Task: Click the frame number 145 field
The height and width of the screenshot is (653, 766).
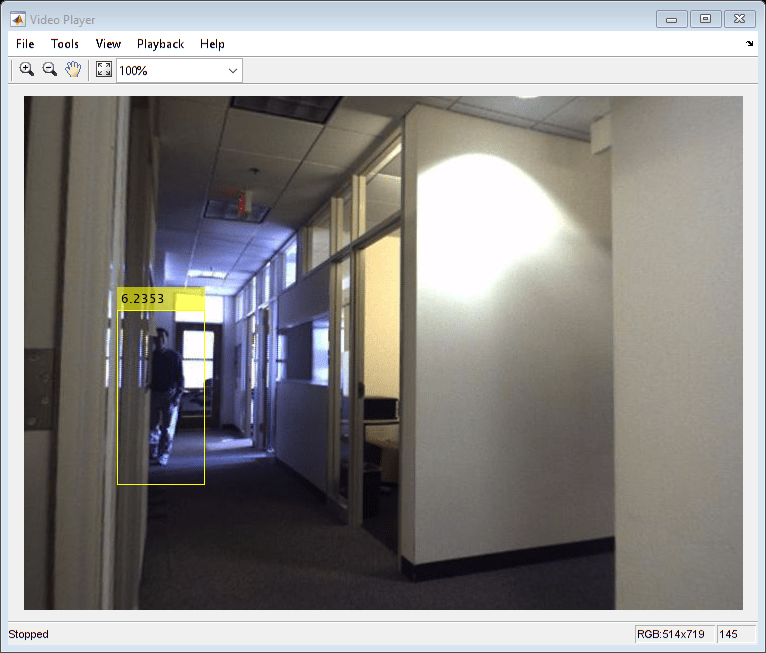Action: coord(736,634)
